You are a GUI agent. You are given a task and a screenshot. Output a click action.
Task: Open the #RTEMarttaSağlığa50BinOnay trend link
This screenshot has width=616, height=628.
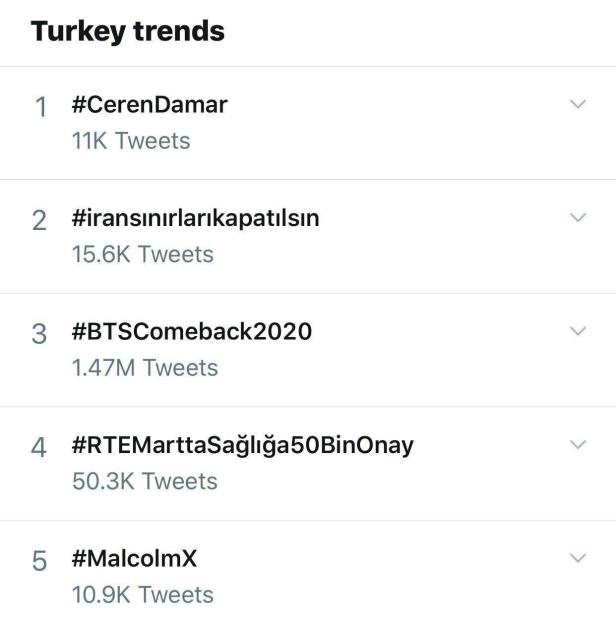242,445
